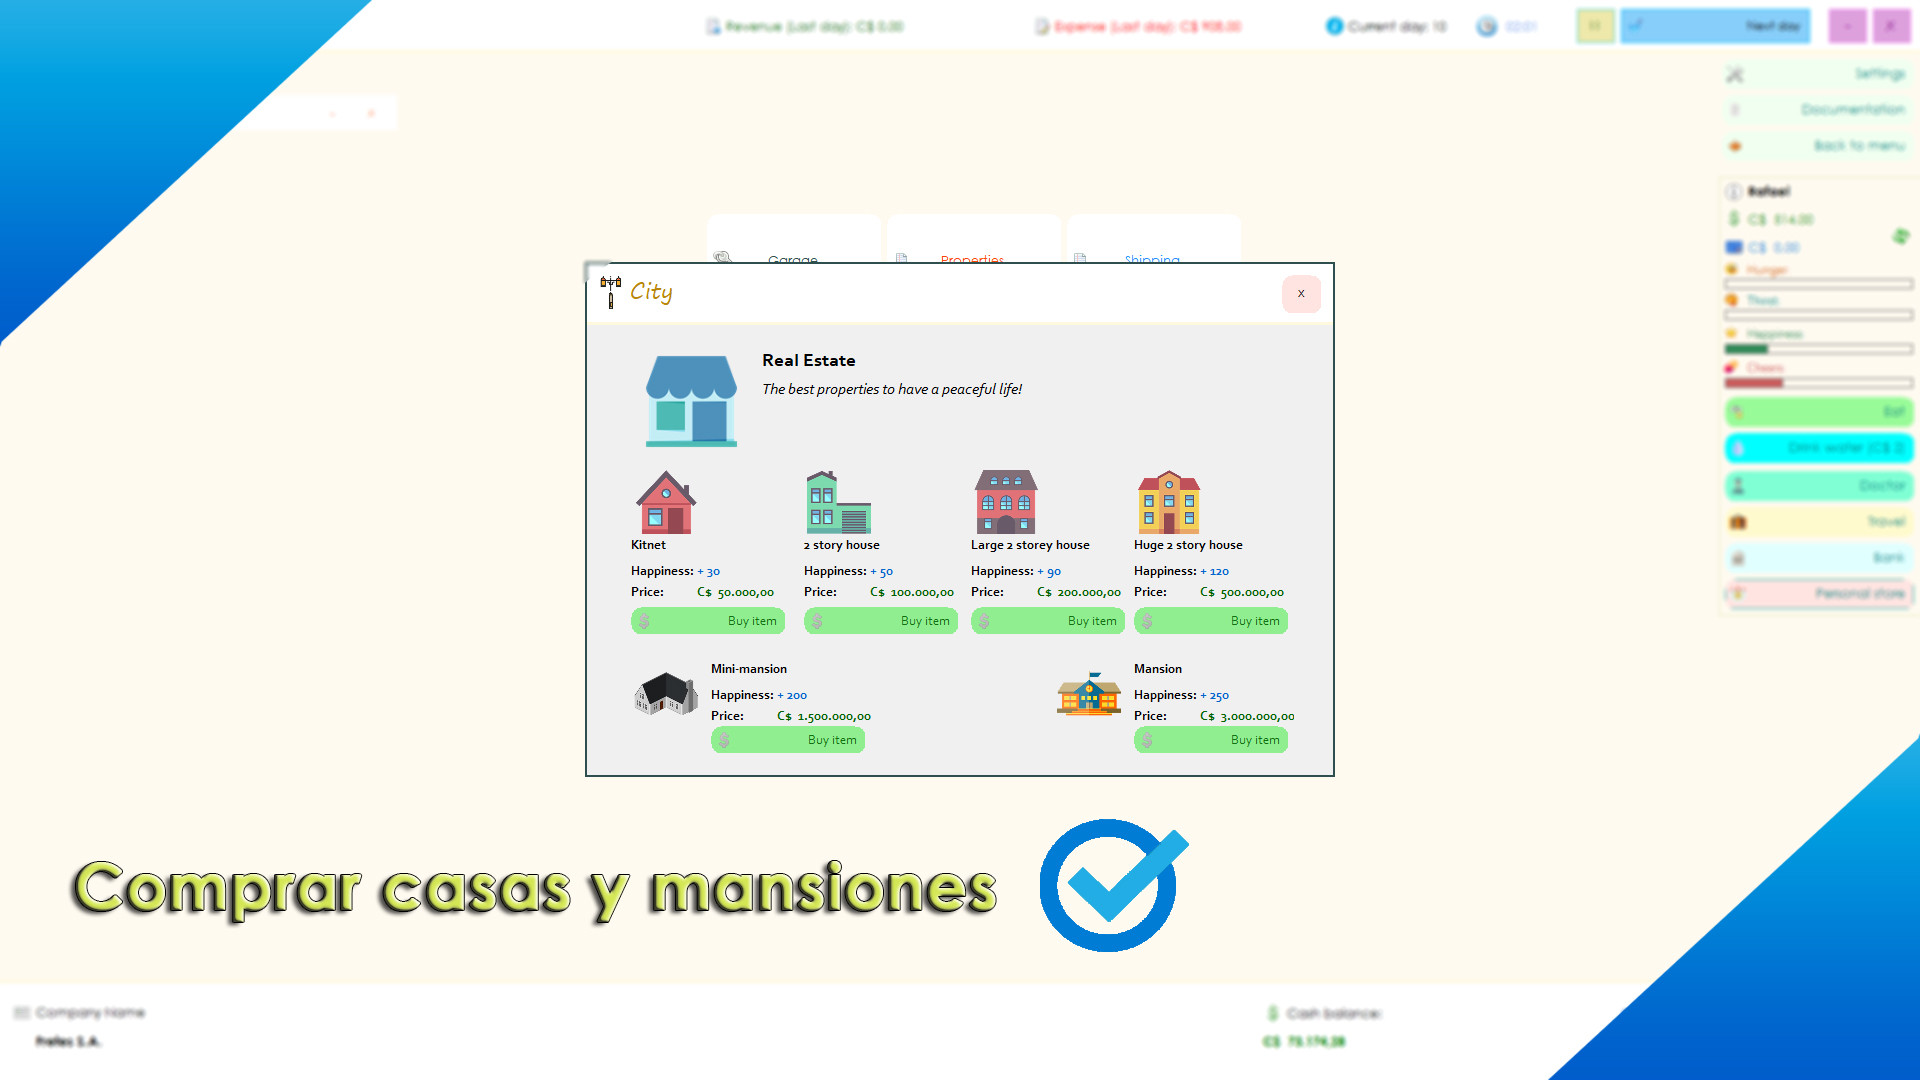The image size is (1920, 1080).
Task: Close the City dialog
Action: [1301, 294]
